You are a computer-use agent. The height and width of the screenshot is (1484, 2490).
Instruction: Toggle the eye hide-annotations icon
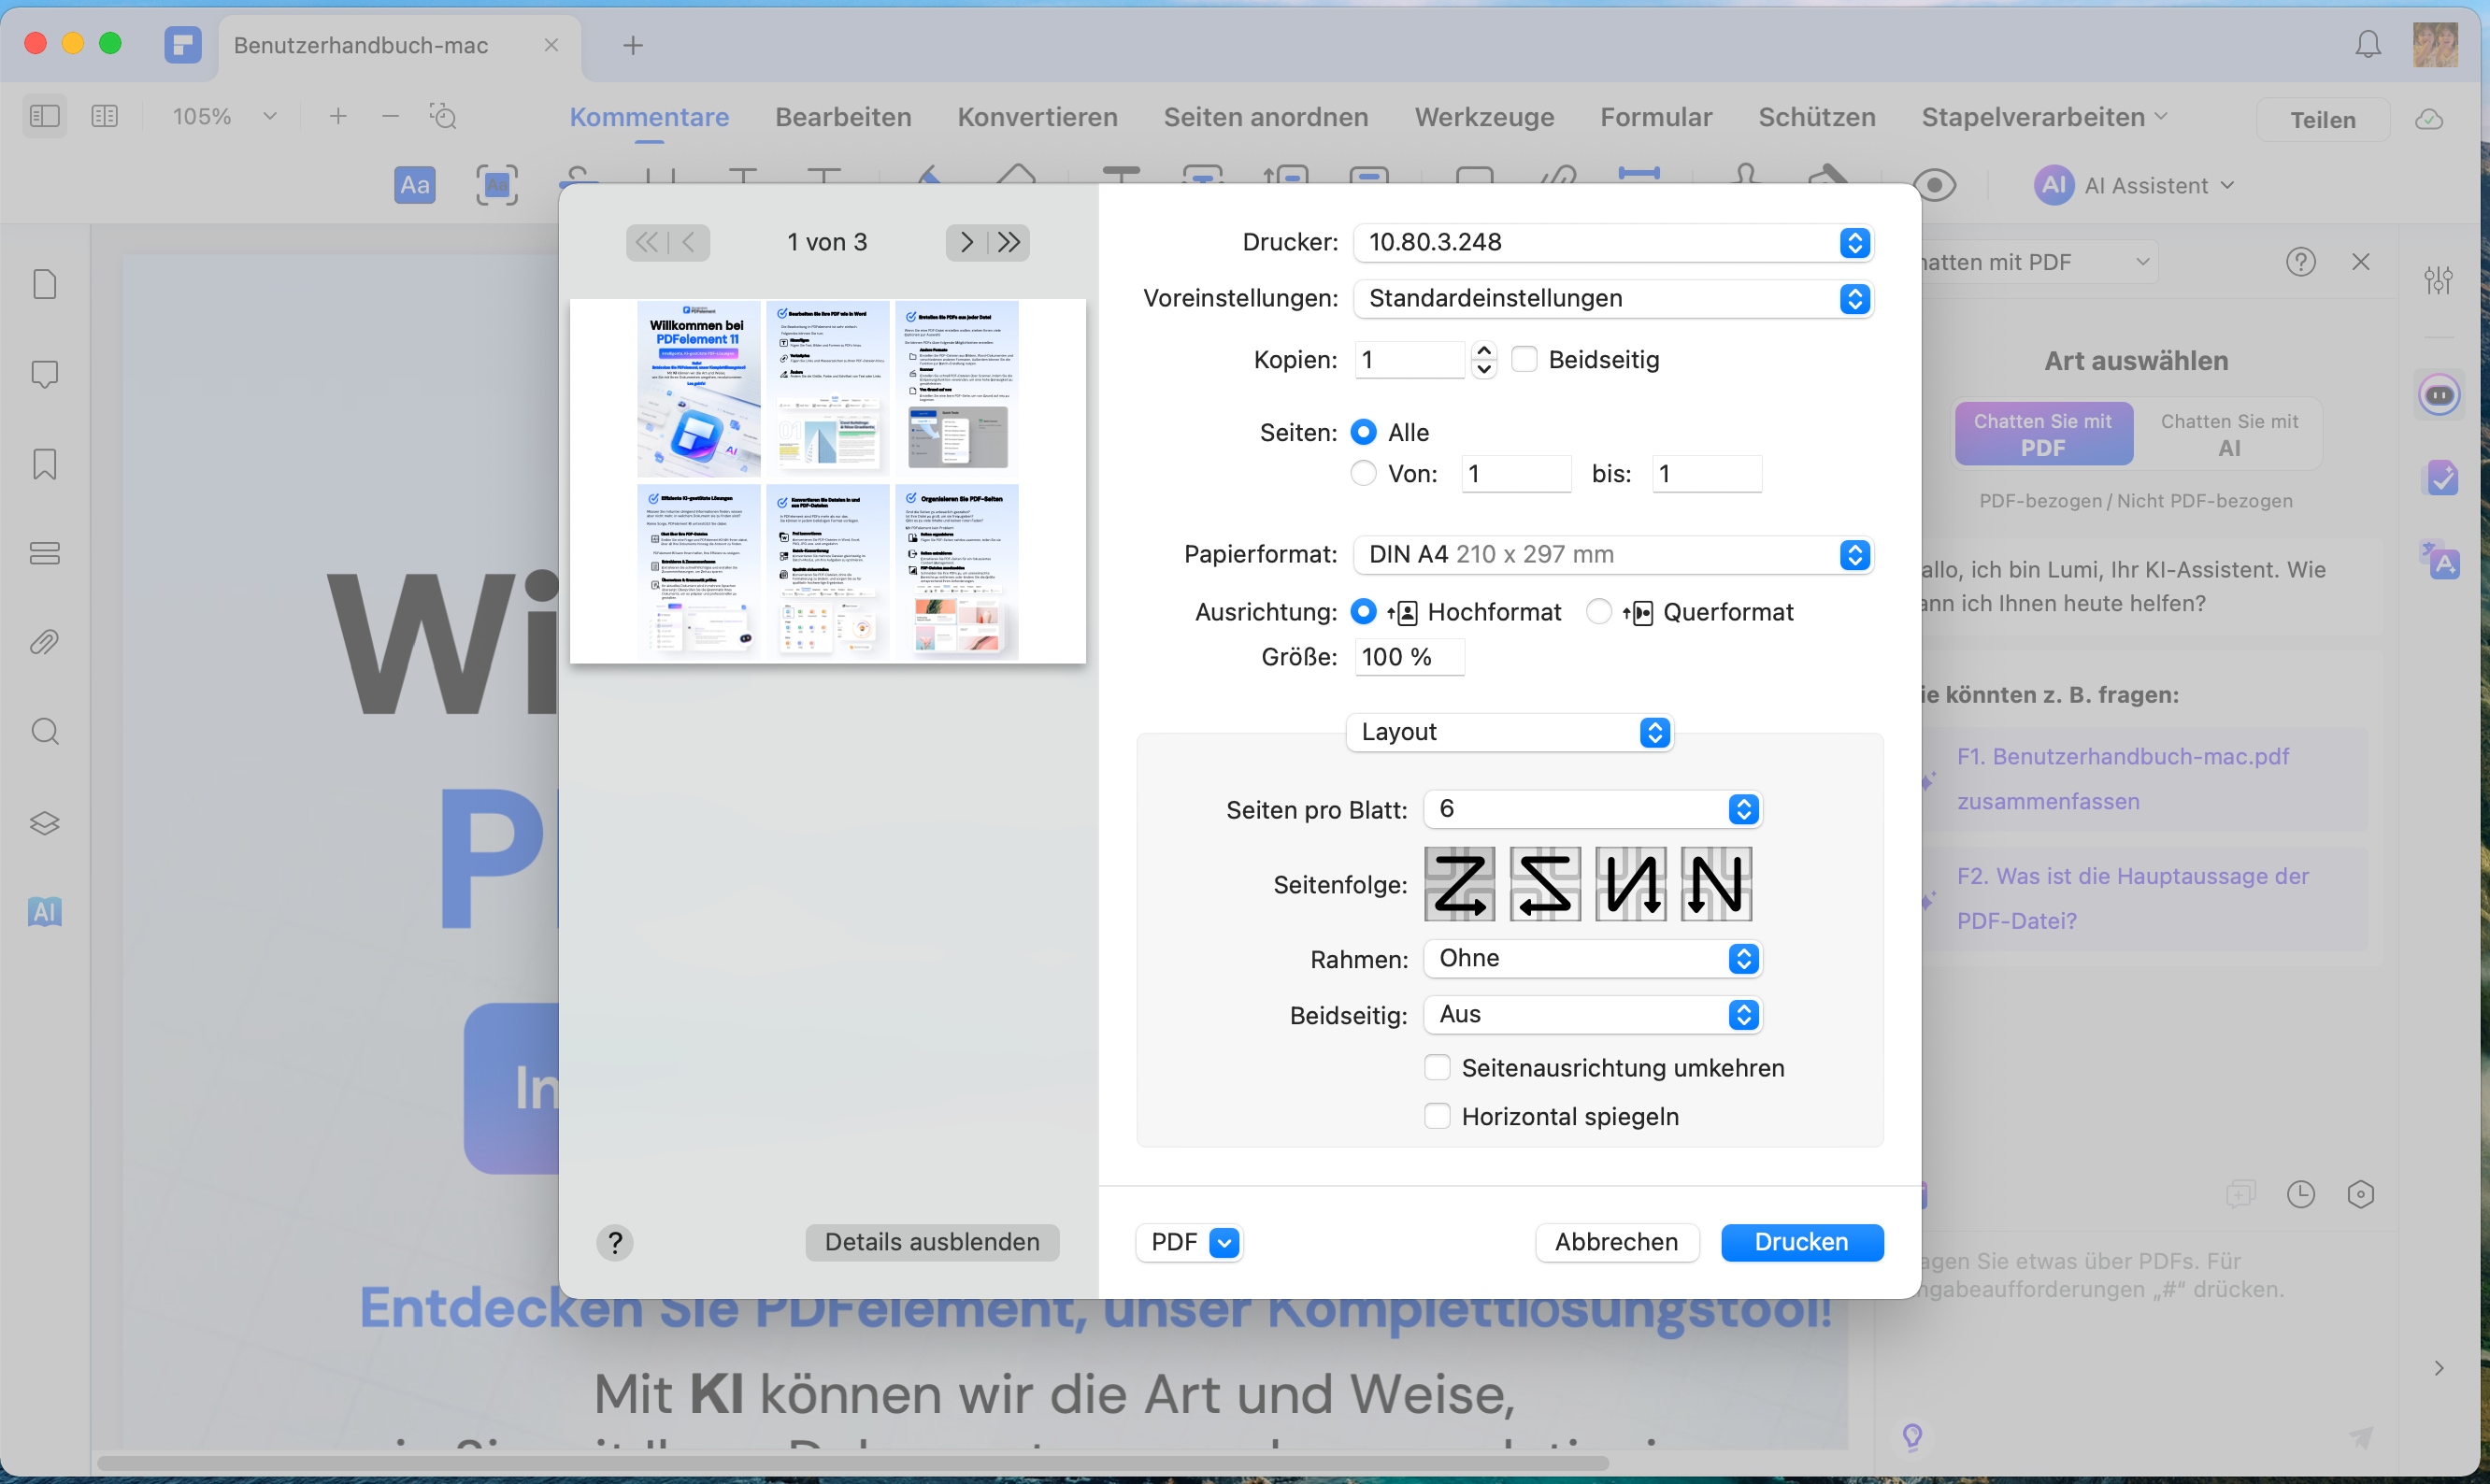coord(1936,185)
